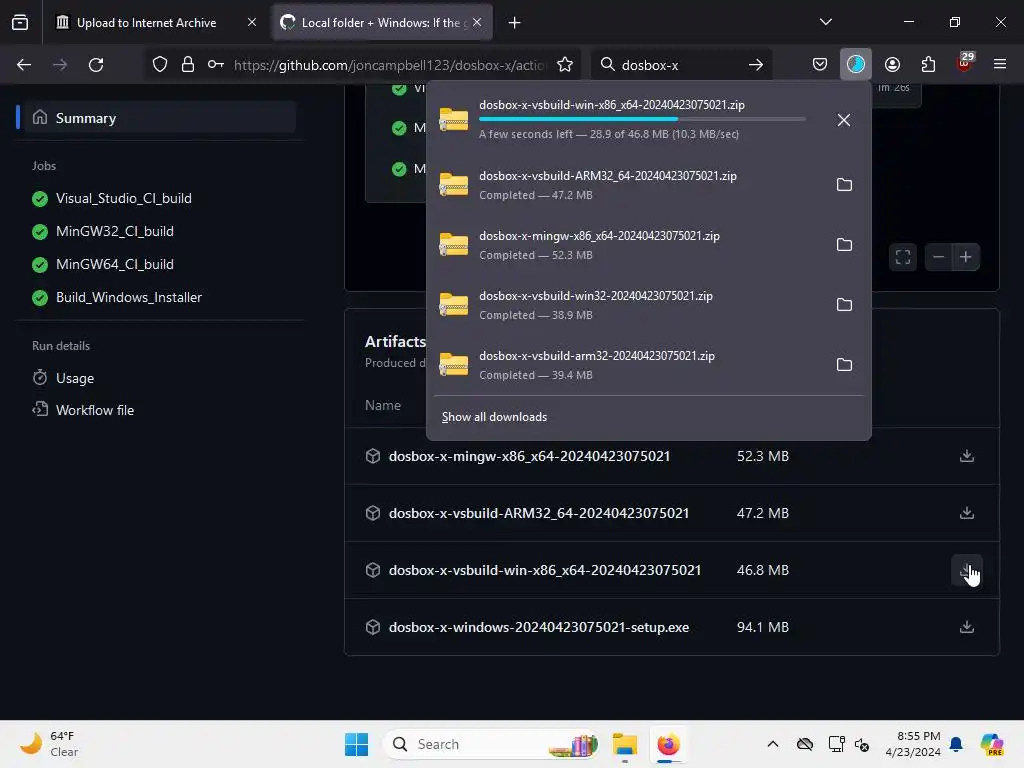
Task: Bookmark this page with the star
Action: tap(565, 65)
